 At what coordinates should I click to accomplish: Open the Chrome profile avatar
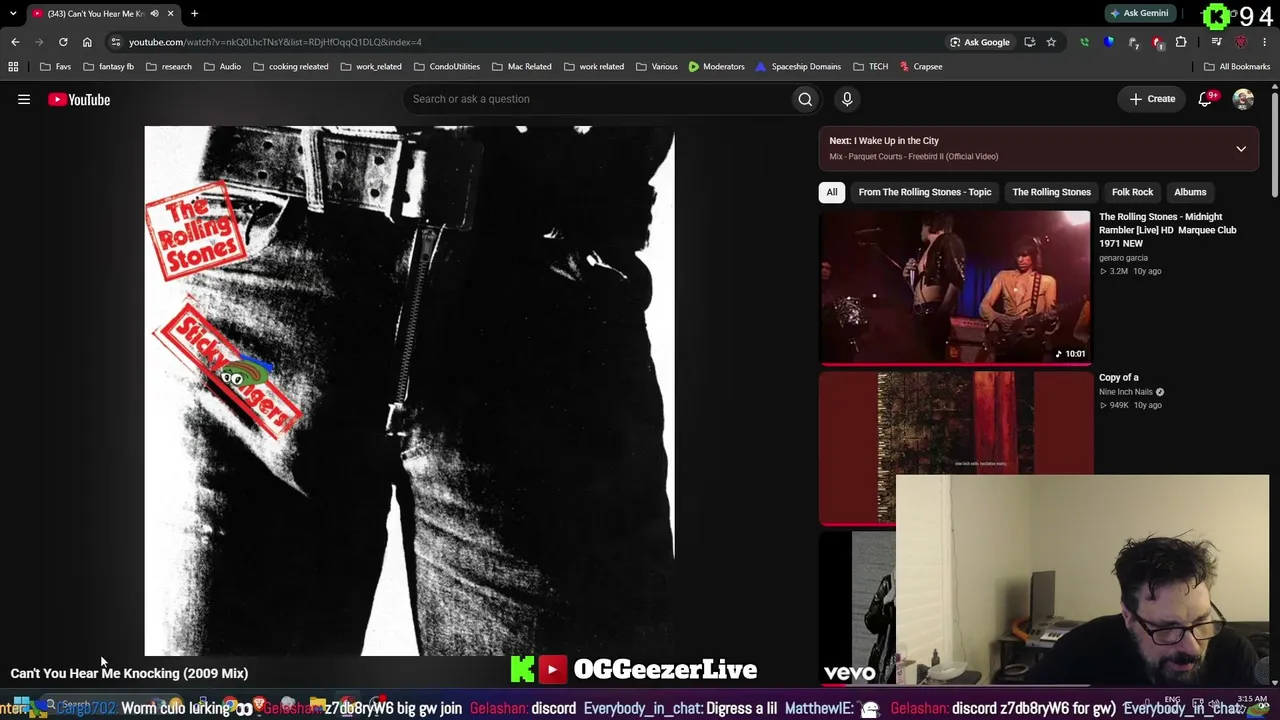1241,42
